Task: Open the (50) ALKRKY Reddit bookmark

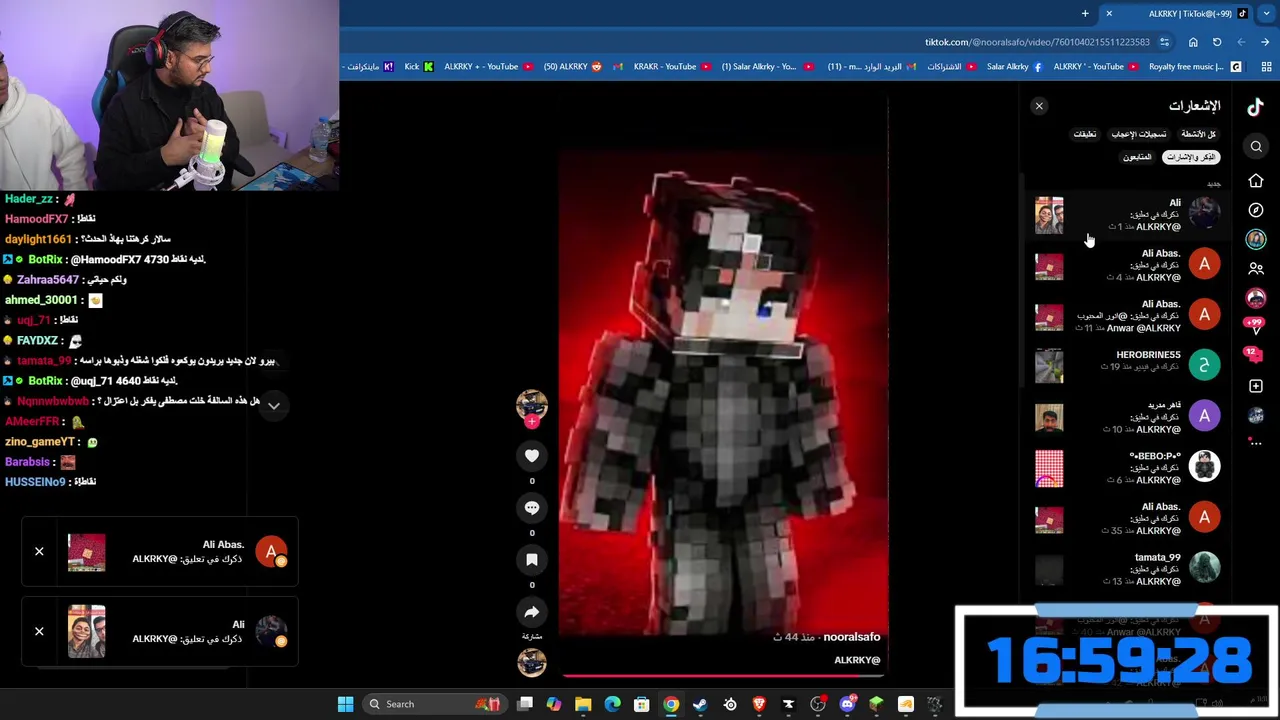Action: click(573, 67)
